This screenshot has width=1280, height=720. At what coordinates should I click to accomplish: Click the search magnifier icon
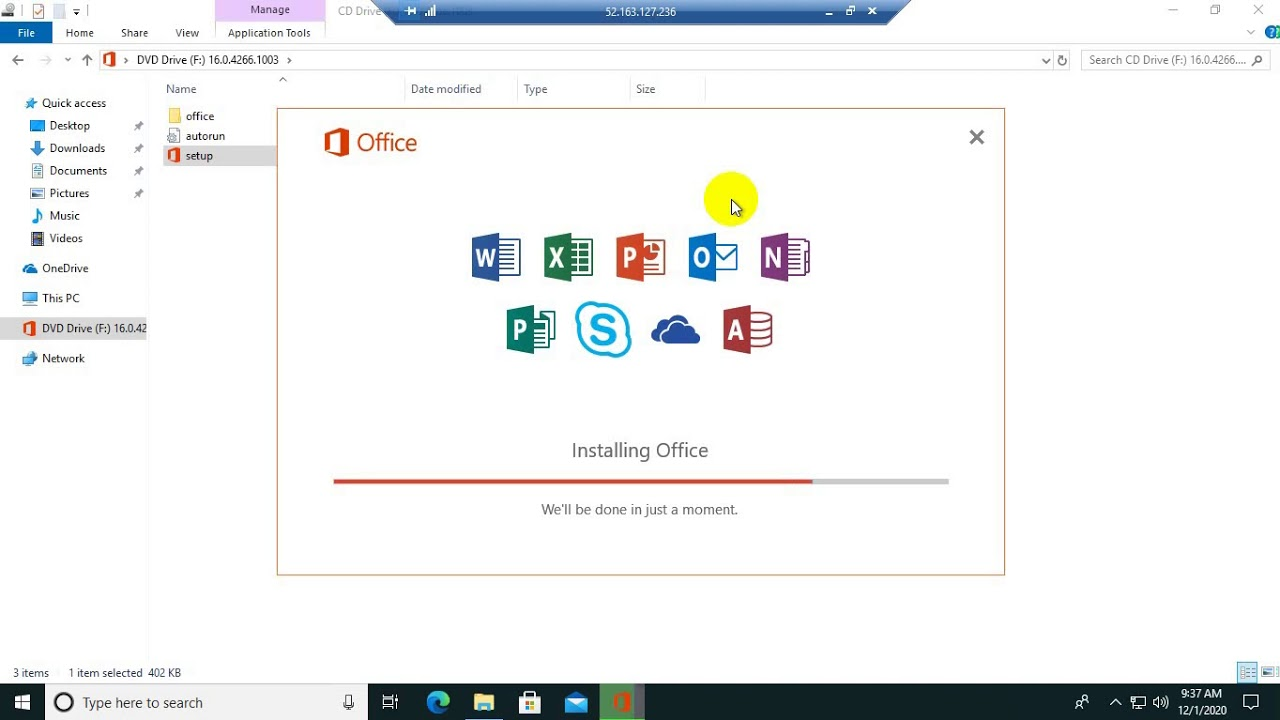point(1258,60)
